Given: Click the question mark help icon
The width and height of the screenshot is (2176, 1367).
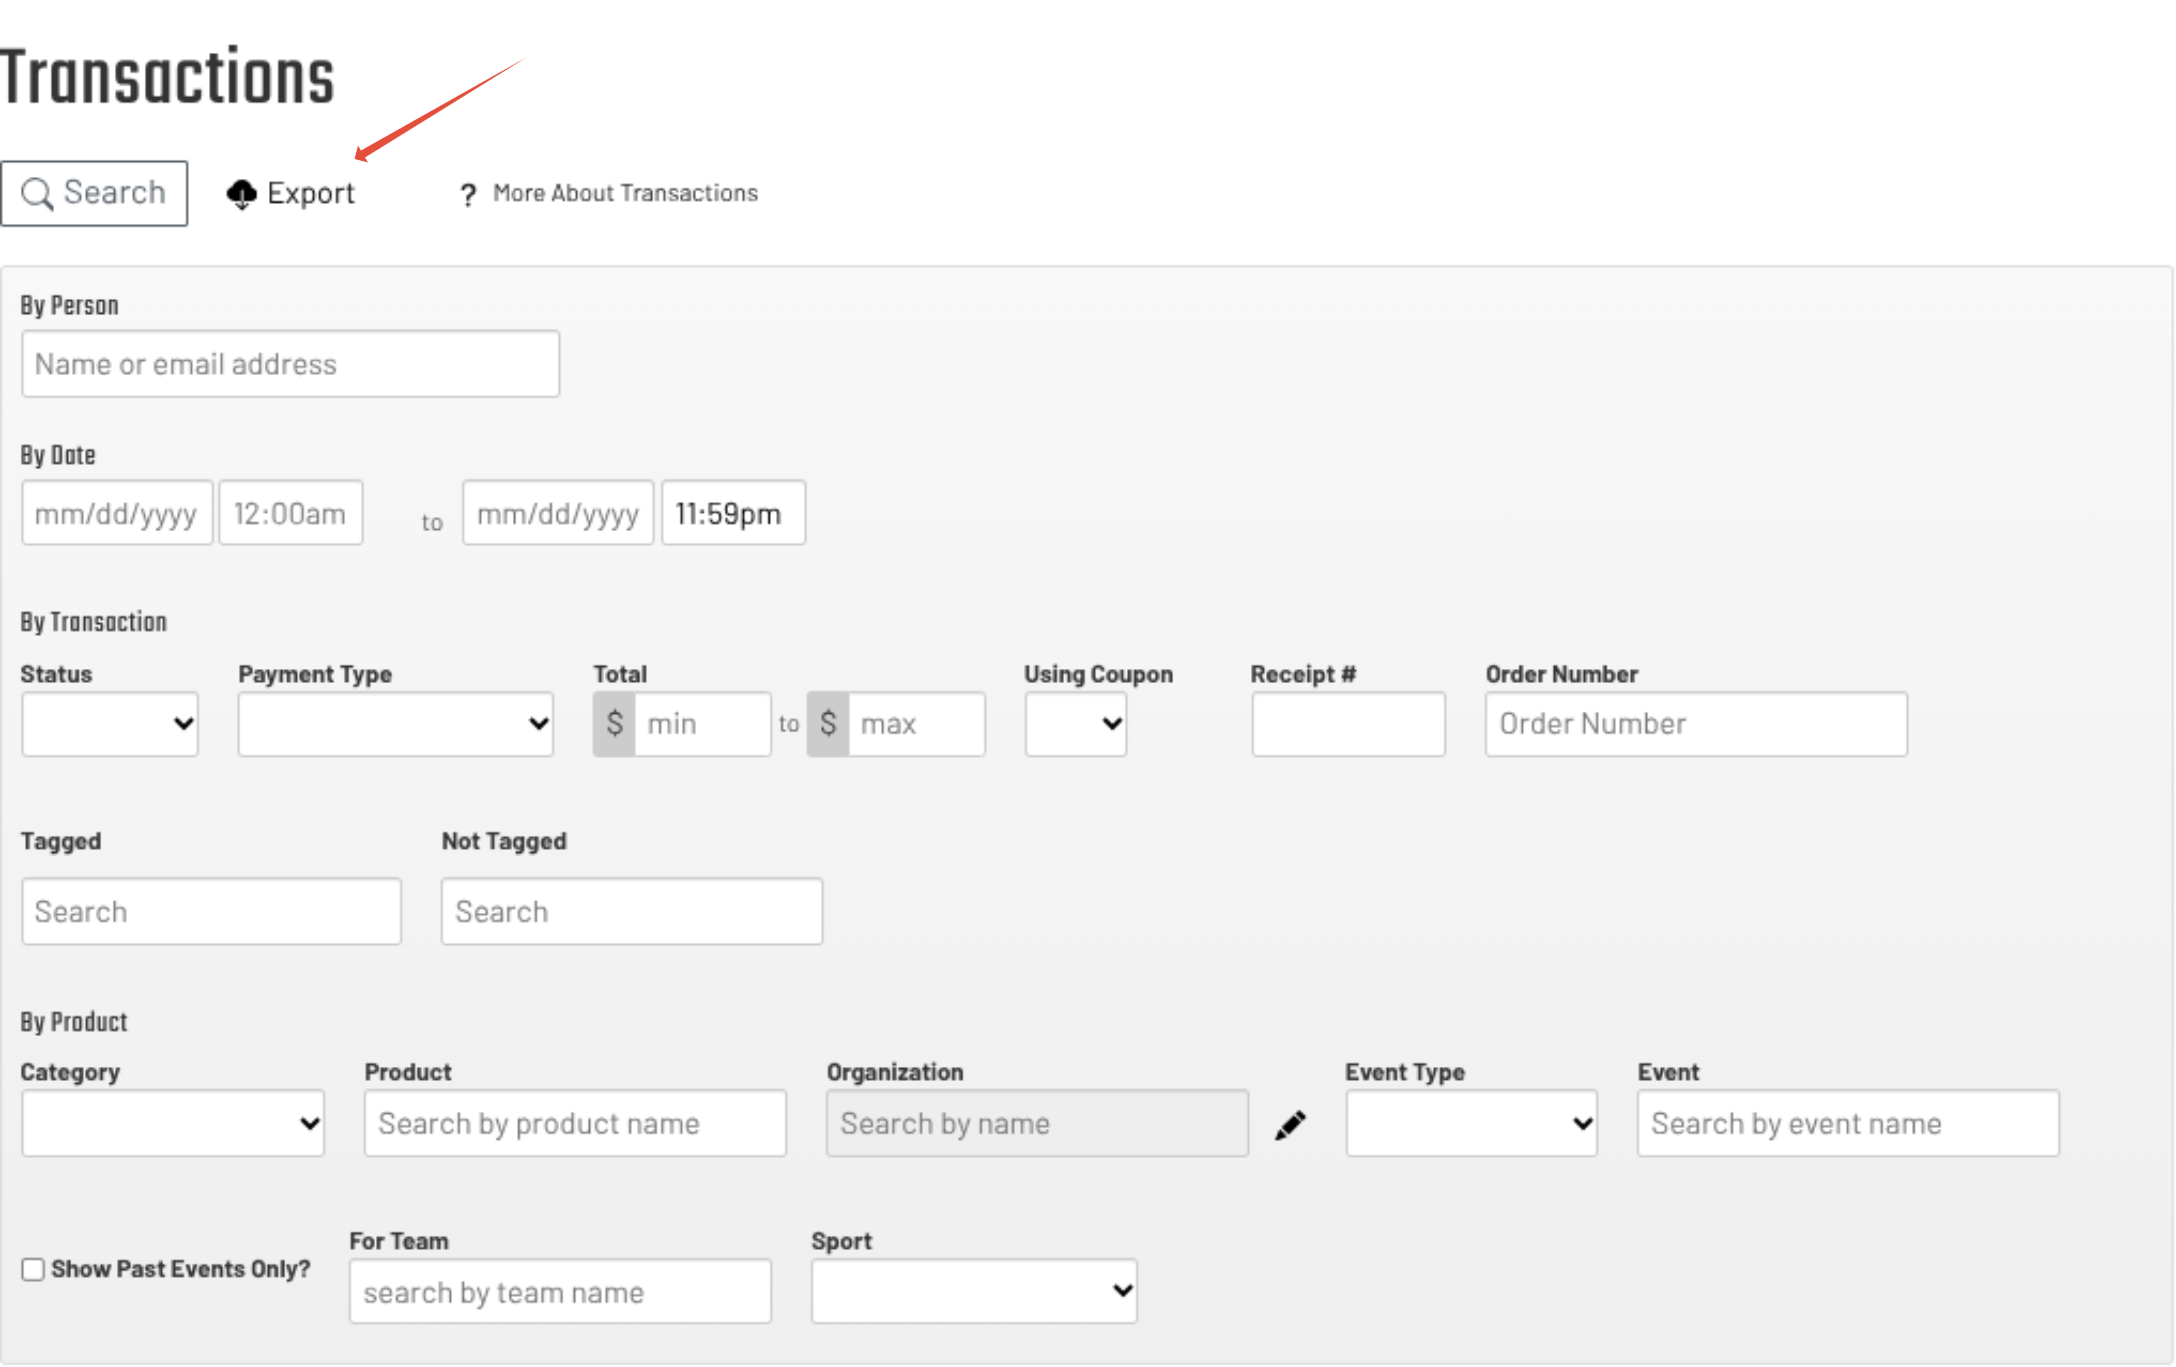Looking at the screenshot, I should coord(467,195).
